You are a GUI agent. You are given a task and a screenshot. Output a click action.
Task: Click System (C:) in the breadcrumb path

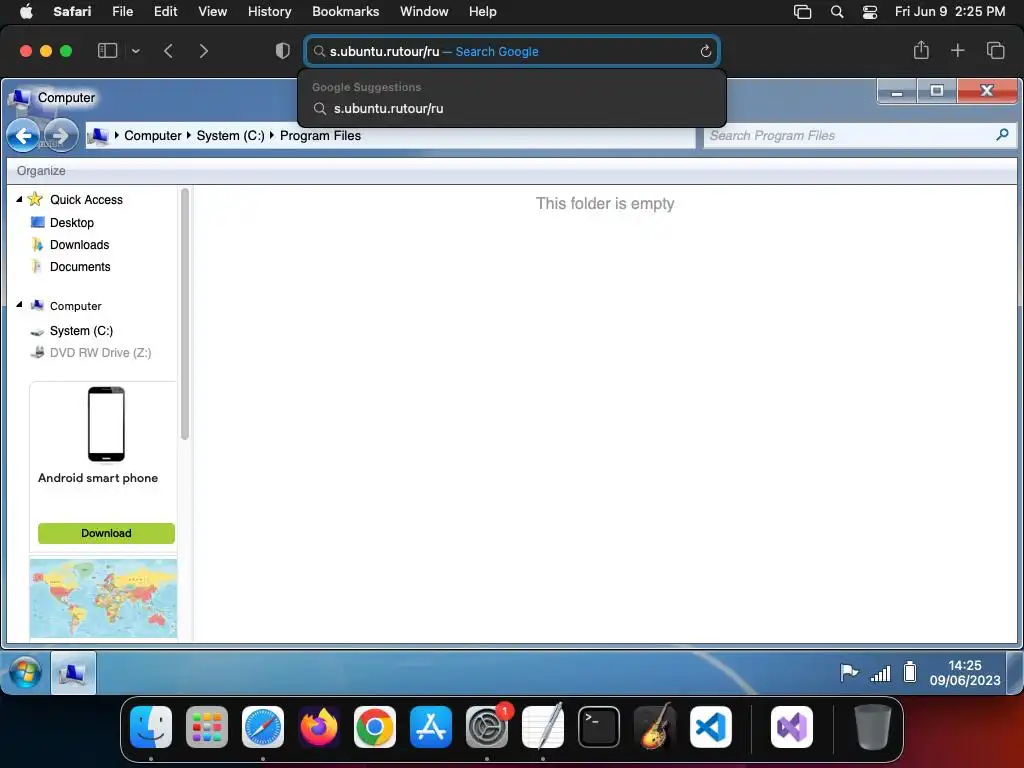tap(231, 136)
